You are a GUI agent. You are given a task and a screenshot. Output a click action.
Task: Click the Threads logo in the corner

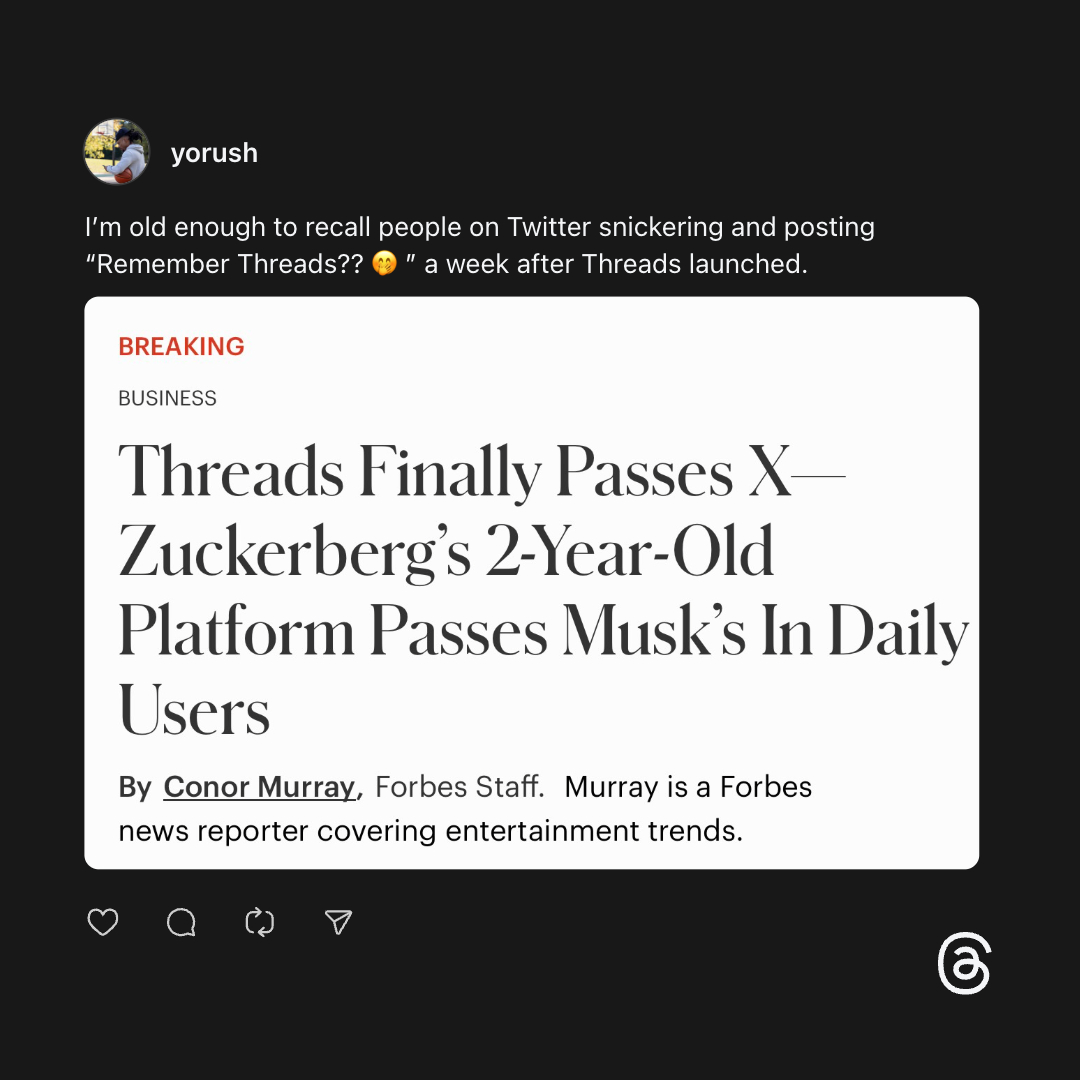pos(964,965)
